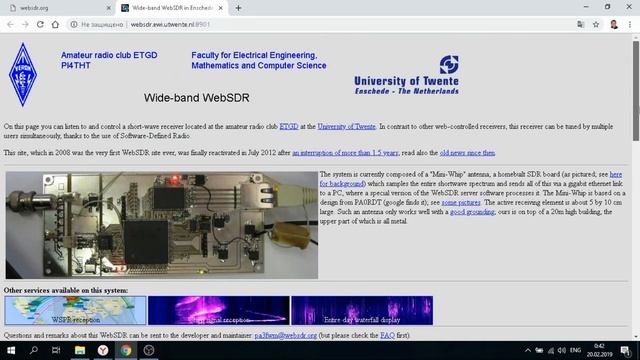The width and height of the screenshot is (640, 360).
Task: Click the University of Twente logo
Action: tap(407, 75)
